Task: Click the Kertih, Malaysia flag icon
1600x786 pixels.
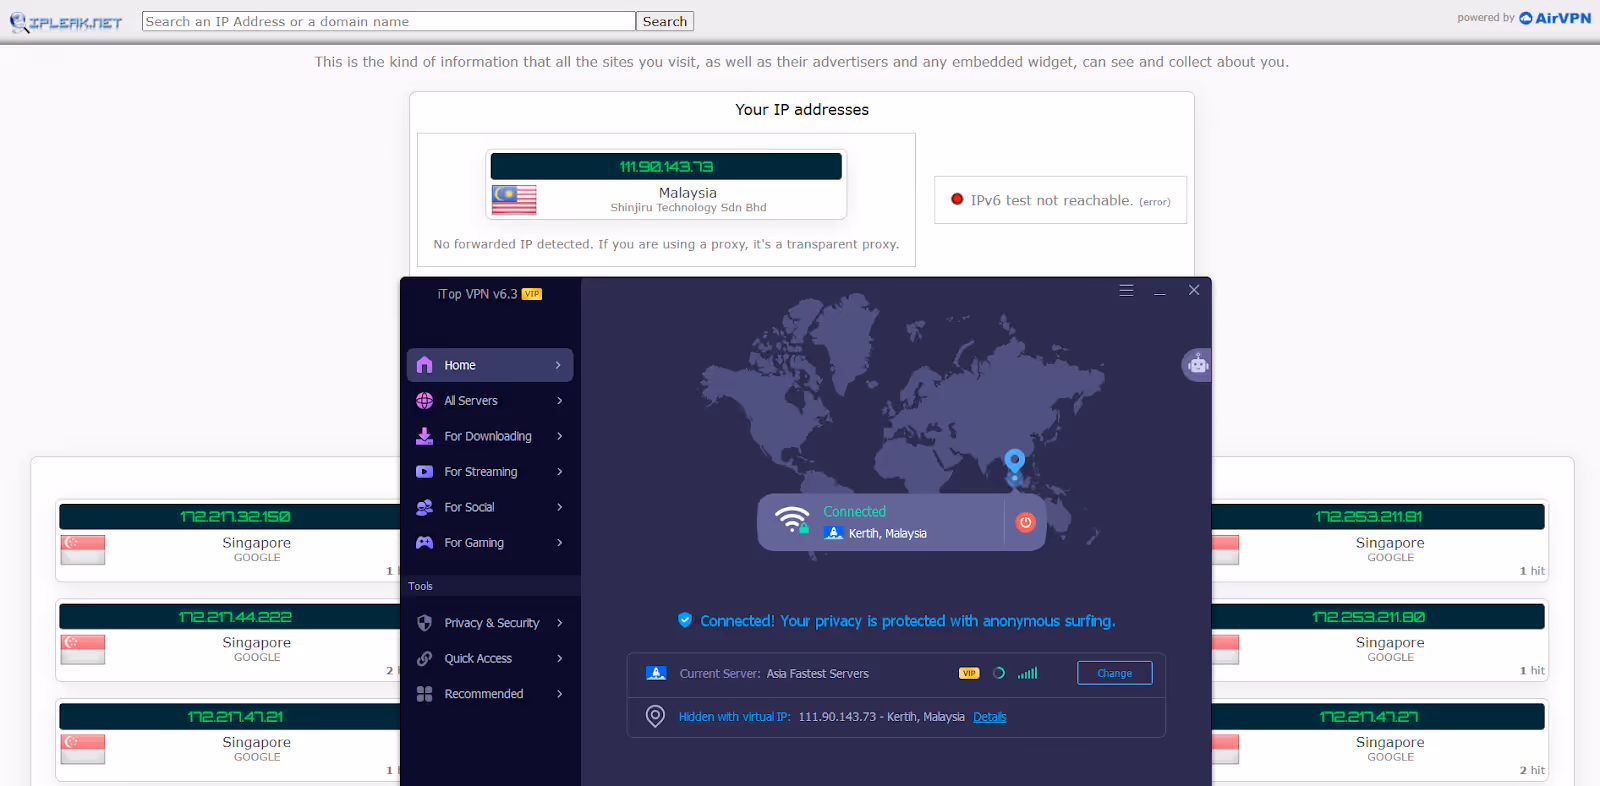Action: 834,533
